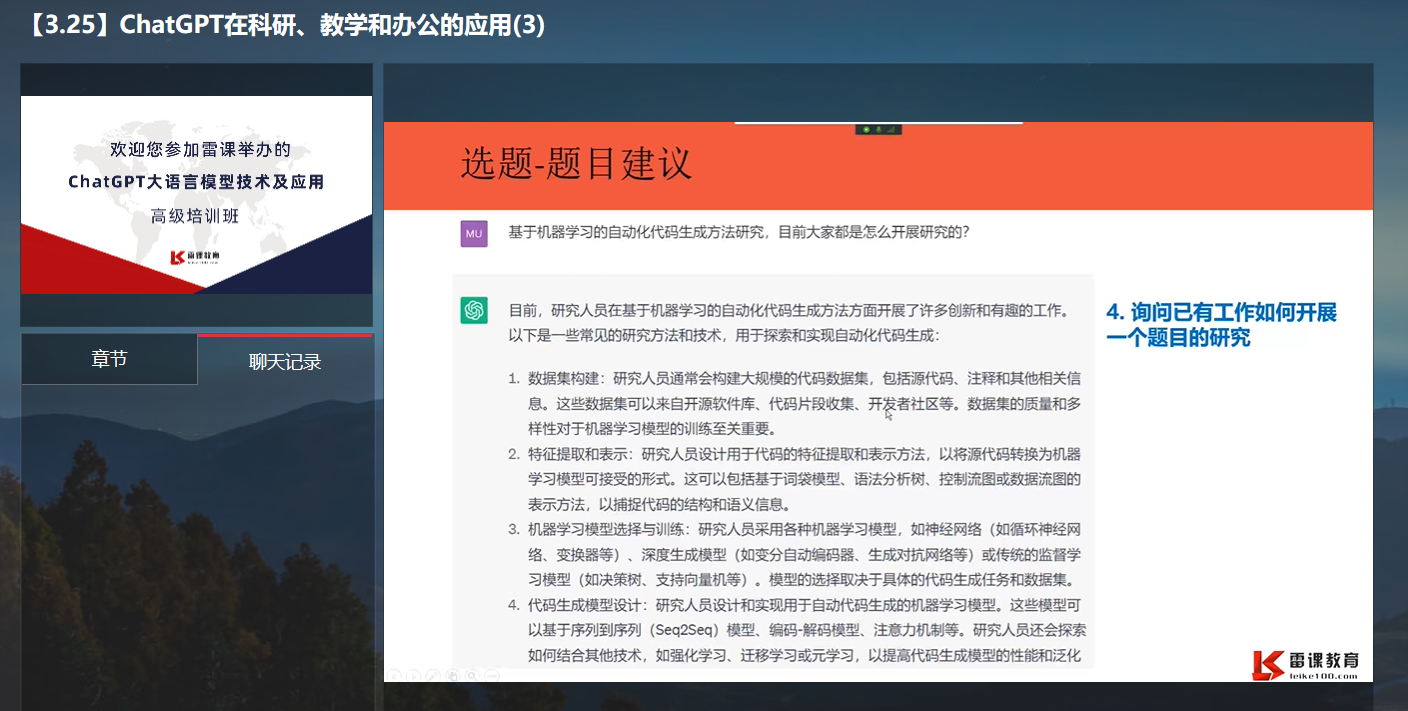1408x711 pixels.
Task: Click the 选题-题目建议 slide heading
Action: [x=576, y=164]
